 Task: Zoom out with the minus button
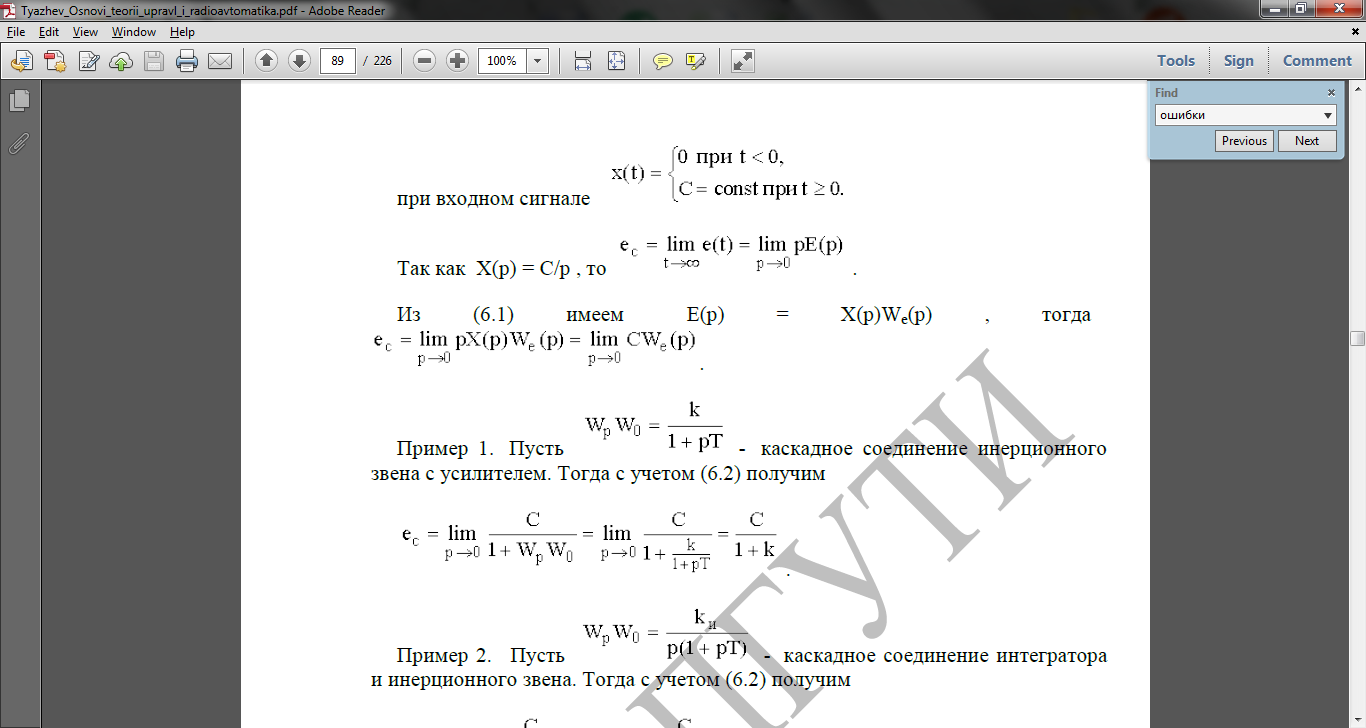[425, 61]
